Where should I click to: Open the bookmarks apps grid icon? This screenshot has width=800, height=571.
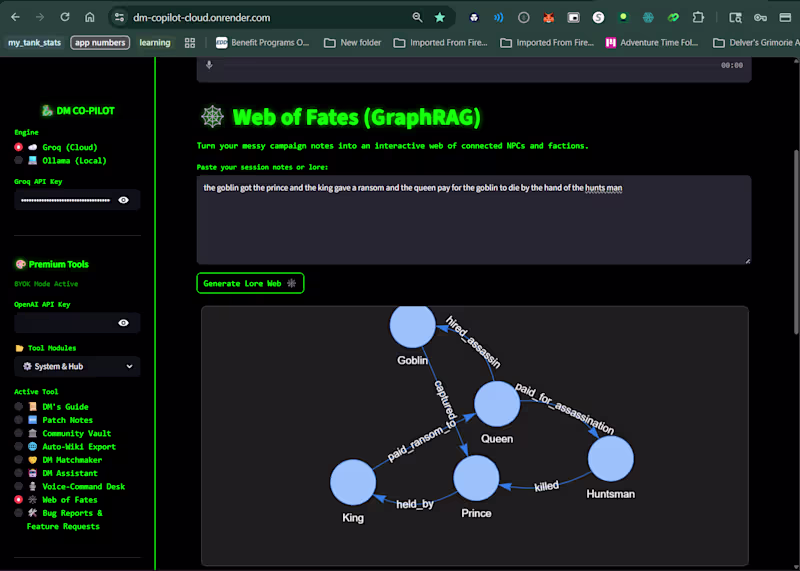coord(190,43)
